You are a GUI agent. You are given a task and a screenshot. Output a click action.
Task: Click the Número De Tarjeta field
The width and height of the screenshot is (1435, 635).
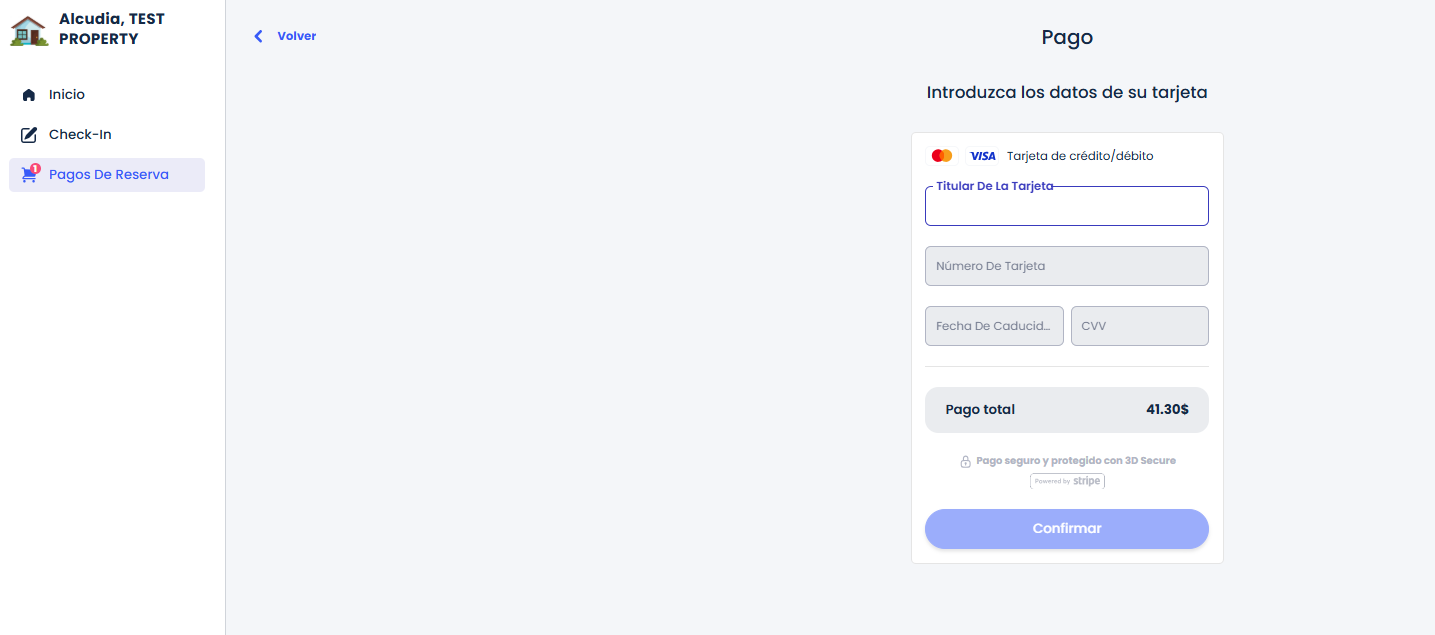click(1066, 266)
